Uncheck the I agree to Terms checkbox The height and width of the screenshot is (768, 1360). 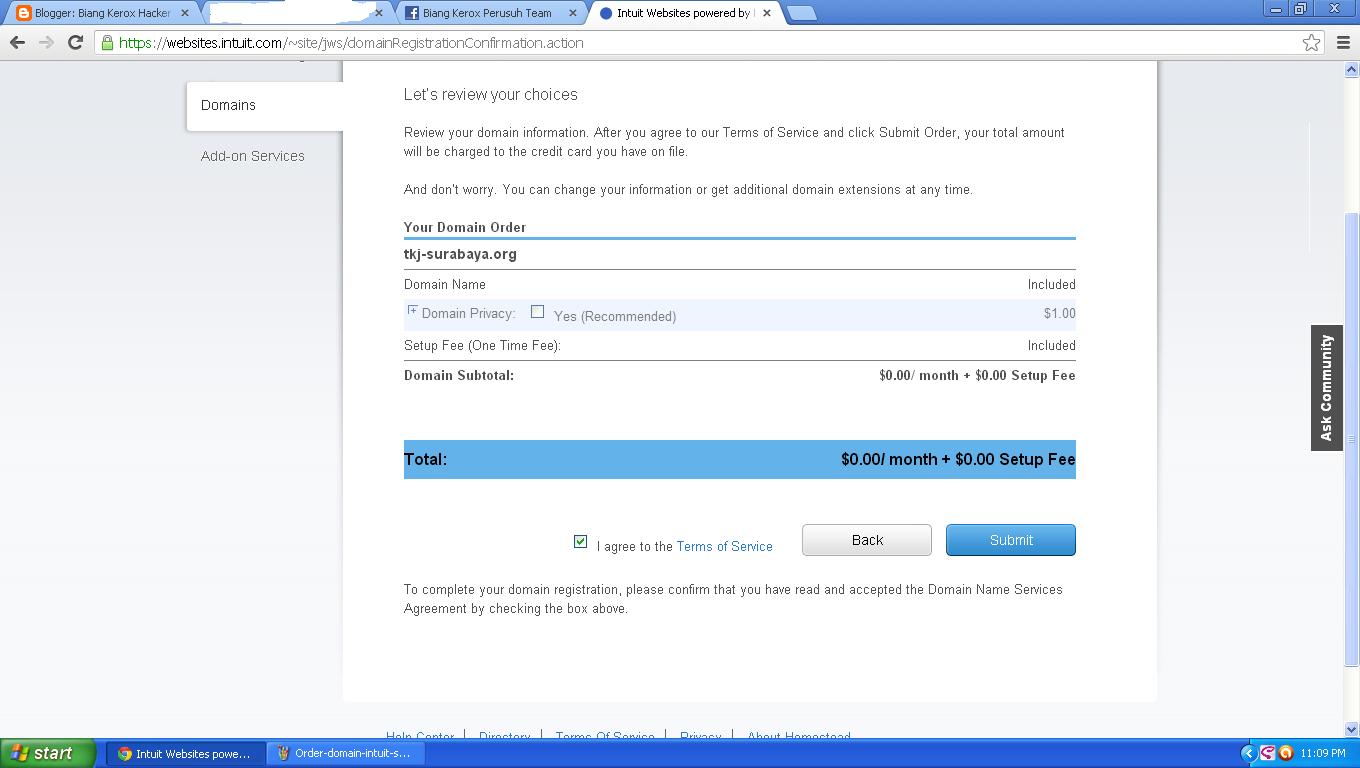[580, 541]
